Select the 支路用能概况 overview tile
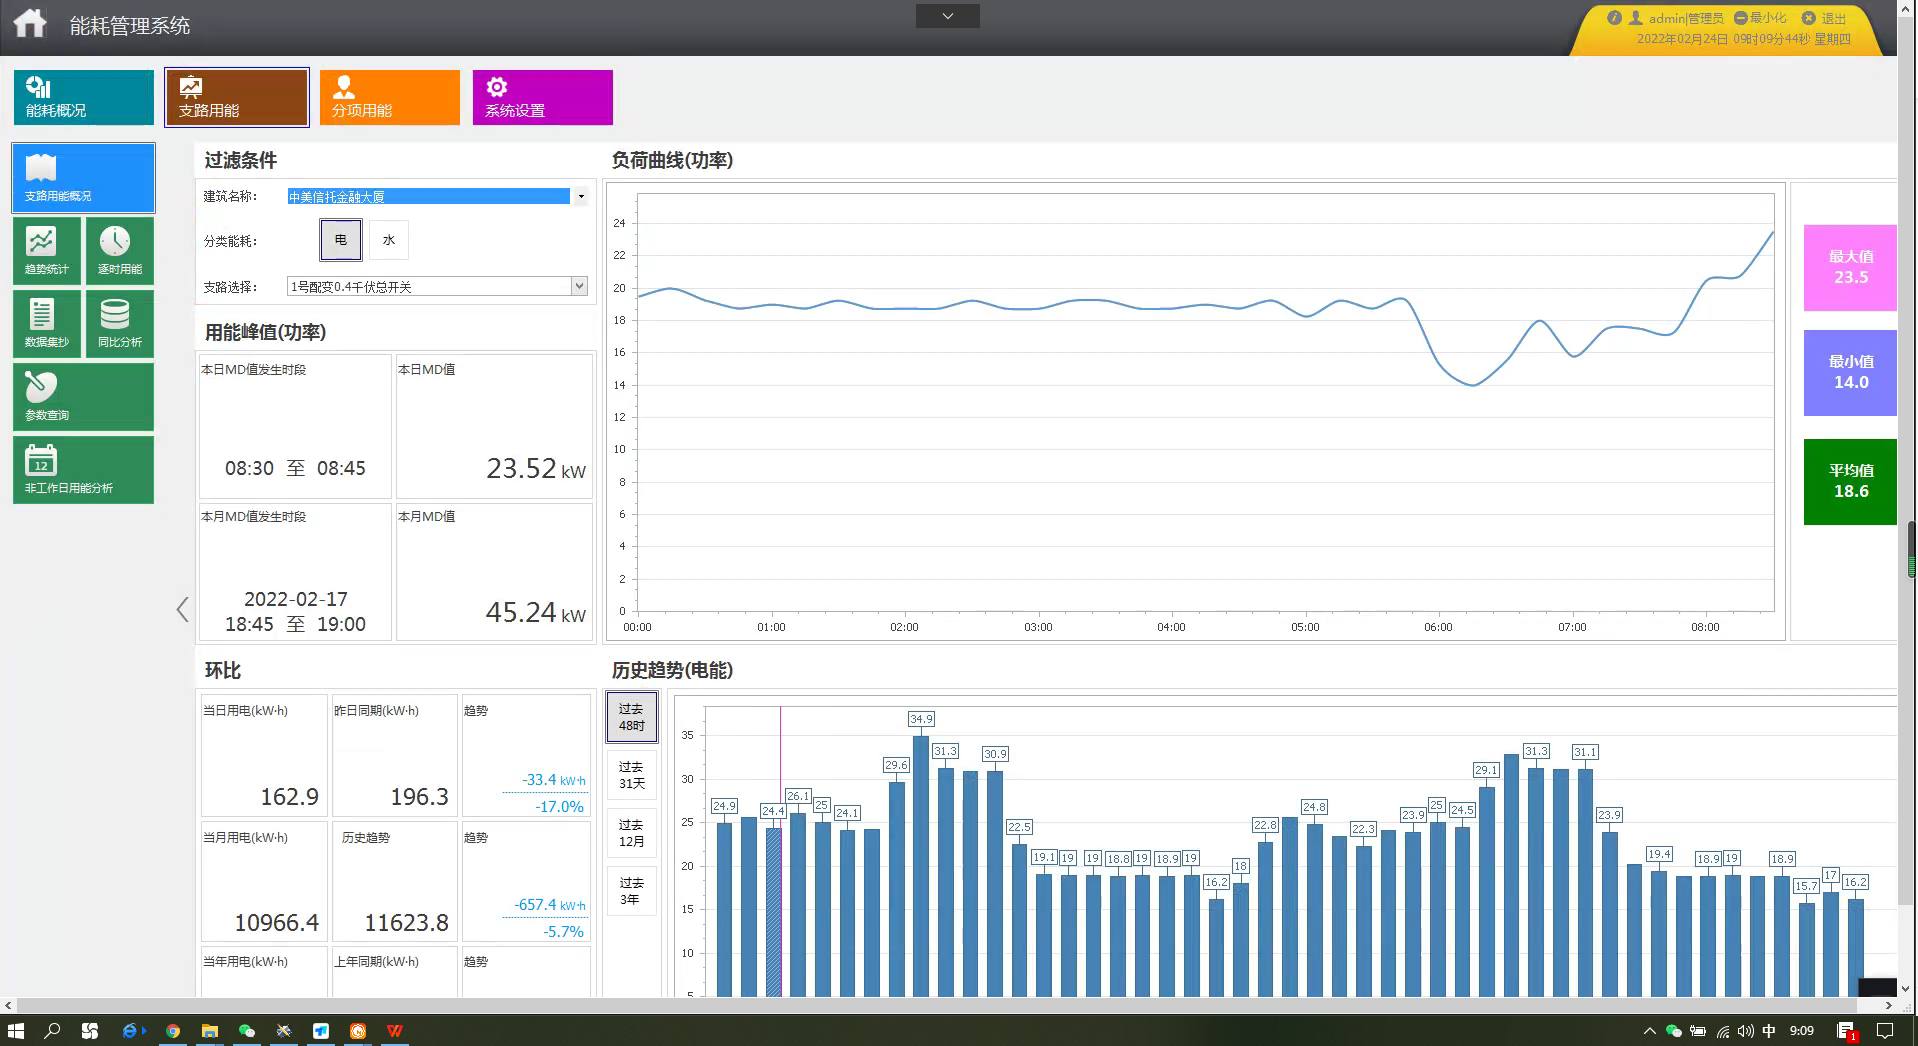The width and height of the screenshot is (1918, 1046). pyautogui.click(x=83, y=178)
